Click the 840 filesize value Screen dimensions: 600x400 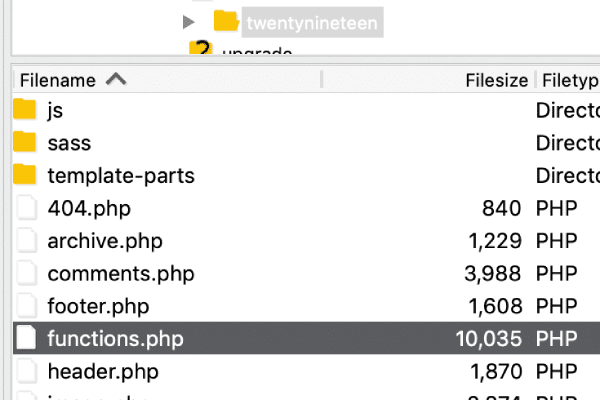pos(501,209)
